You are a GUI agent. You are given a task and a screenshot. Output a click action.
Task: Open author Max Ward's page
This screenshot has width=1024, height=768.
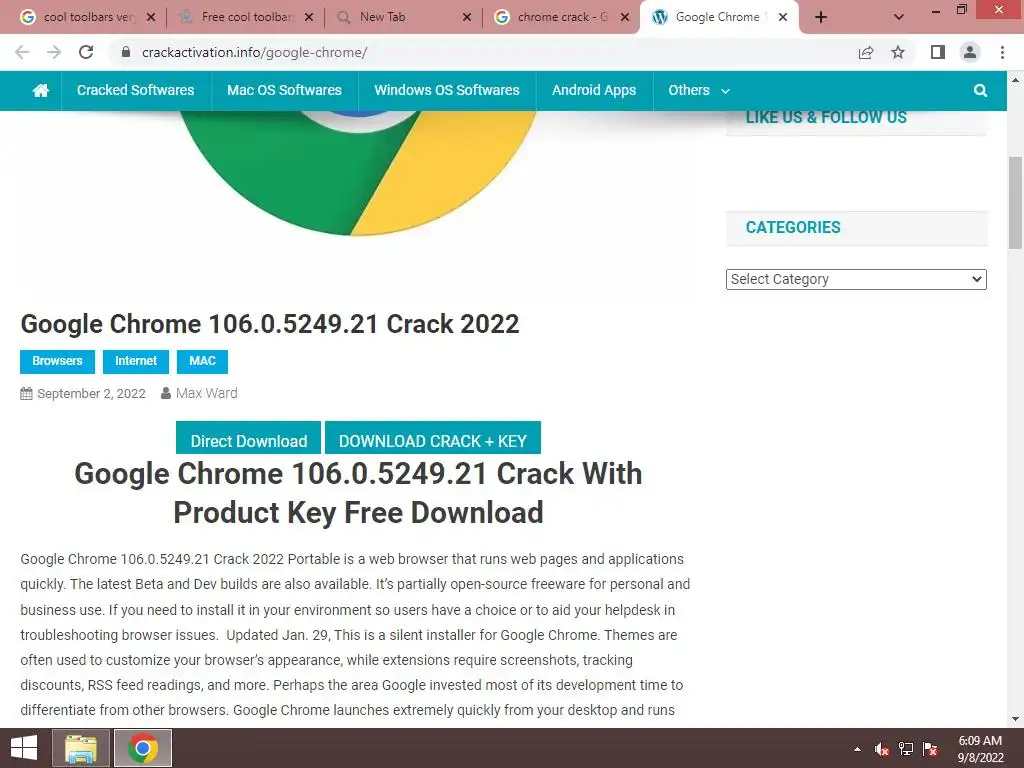(206, 393)
